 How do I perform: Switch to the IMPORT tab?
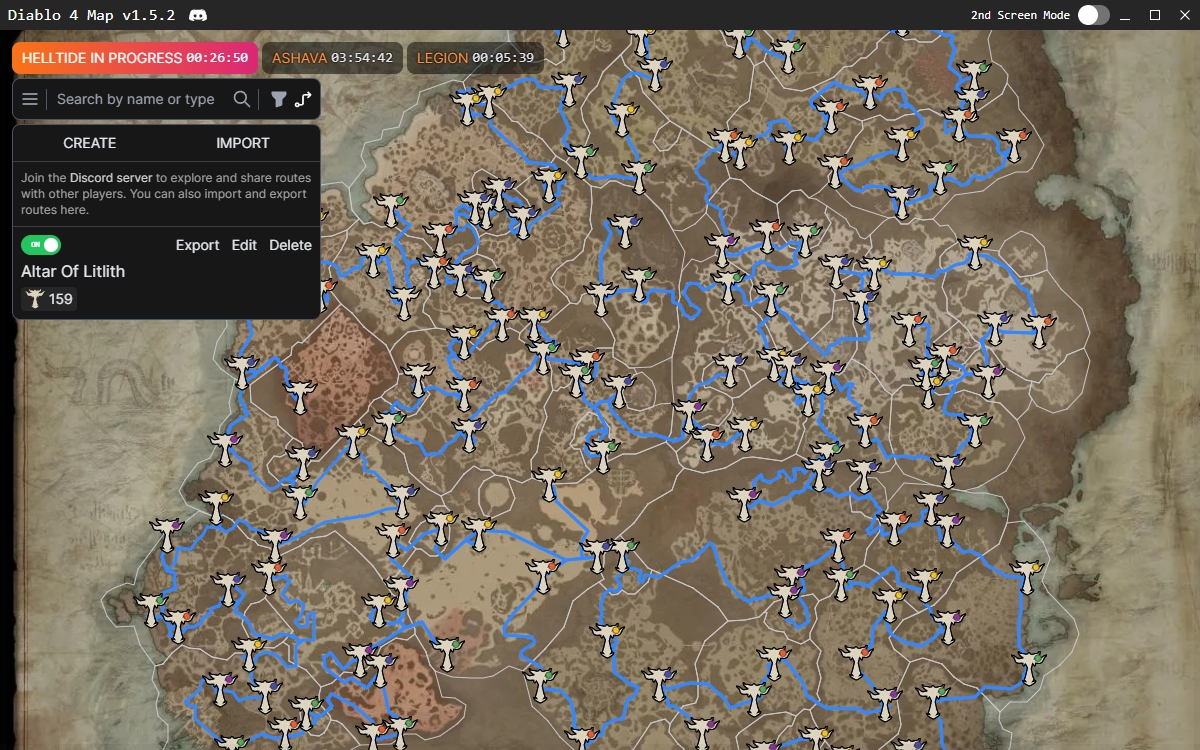click(x=243, y=143)
